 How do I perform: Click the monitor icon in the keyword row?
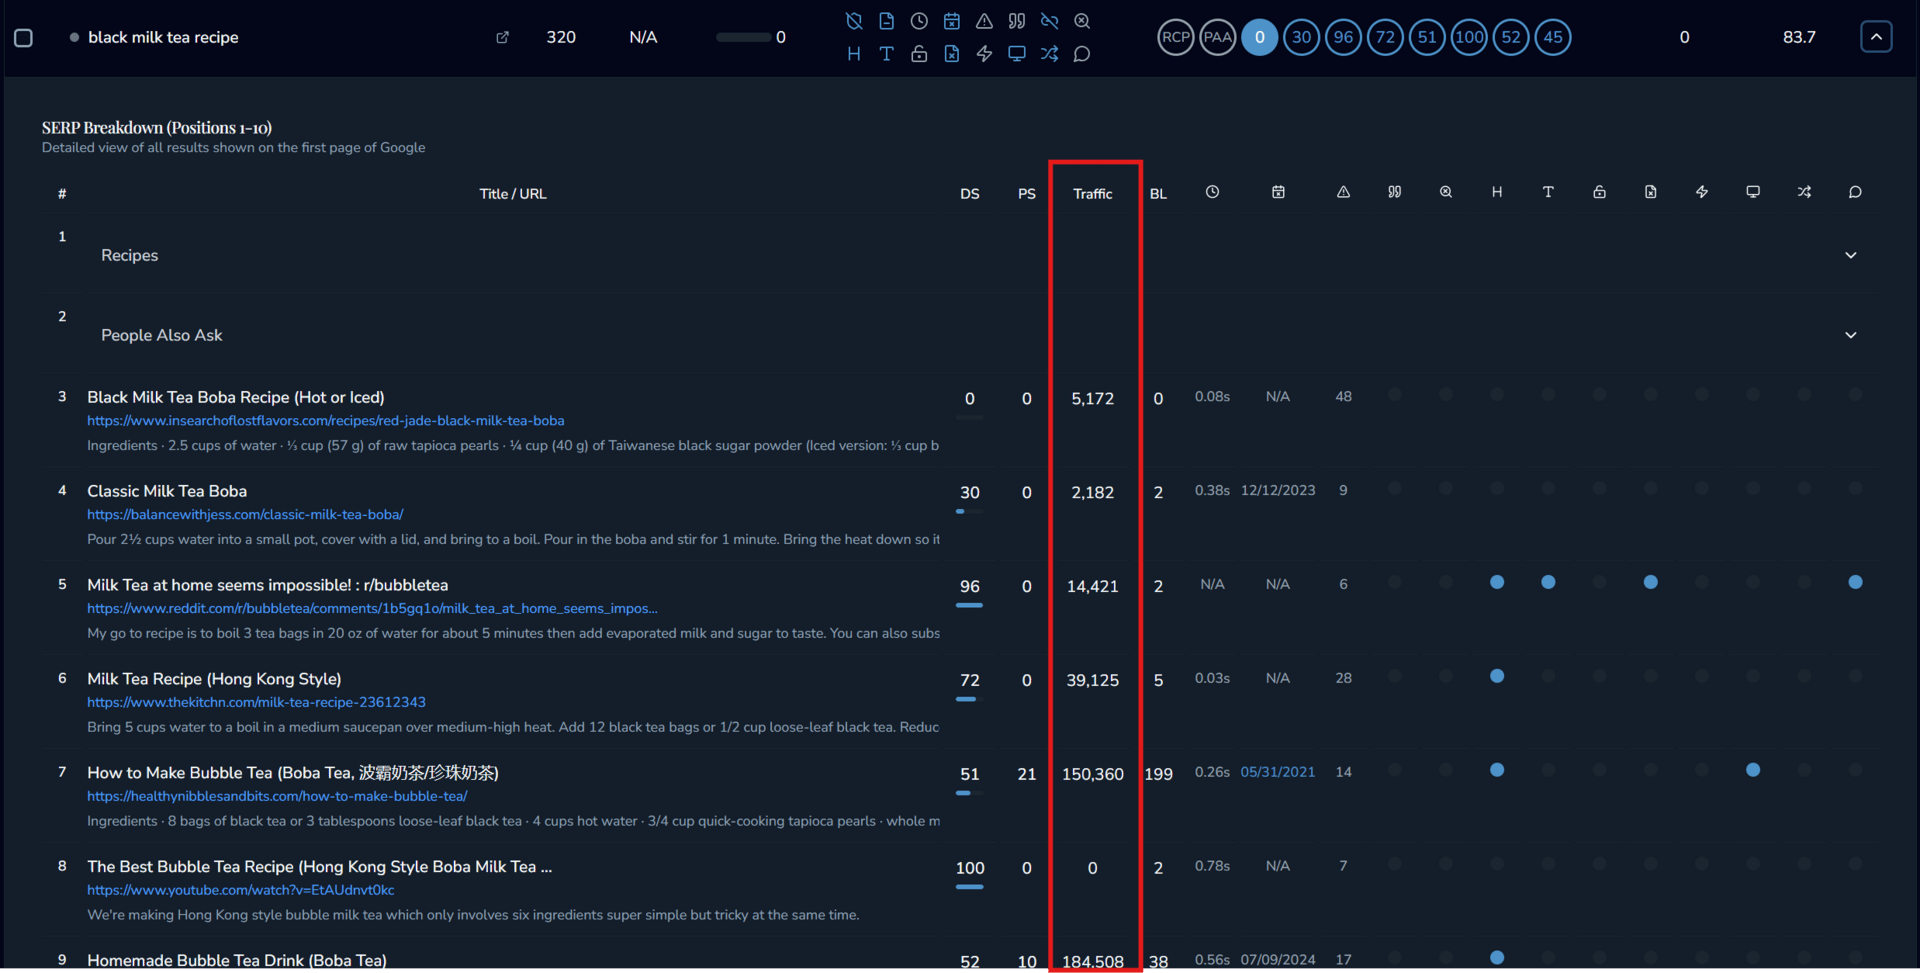coord(1017,54)
